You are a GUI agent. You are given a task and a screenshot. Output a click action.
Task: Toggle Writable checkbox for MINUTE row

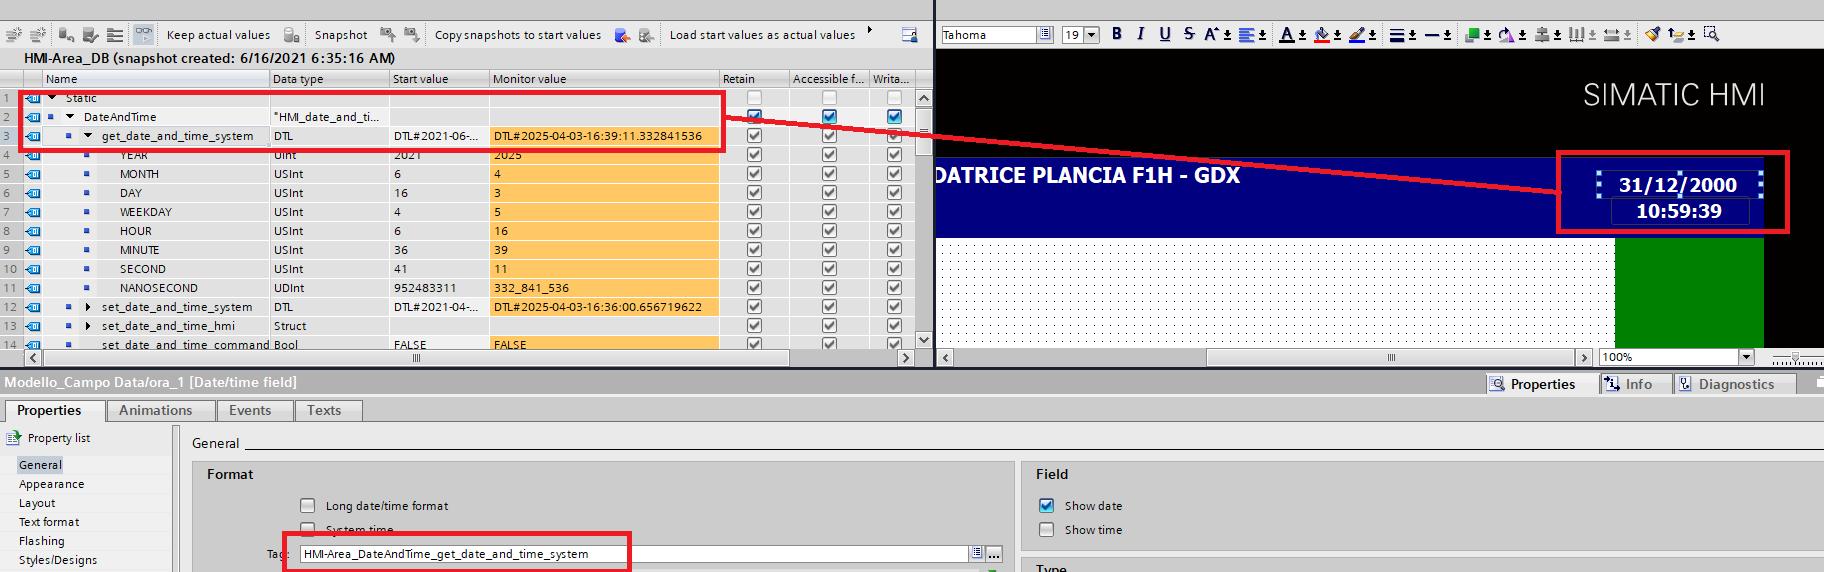point(894,250)
